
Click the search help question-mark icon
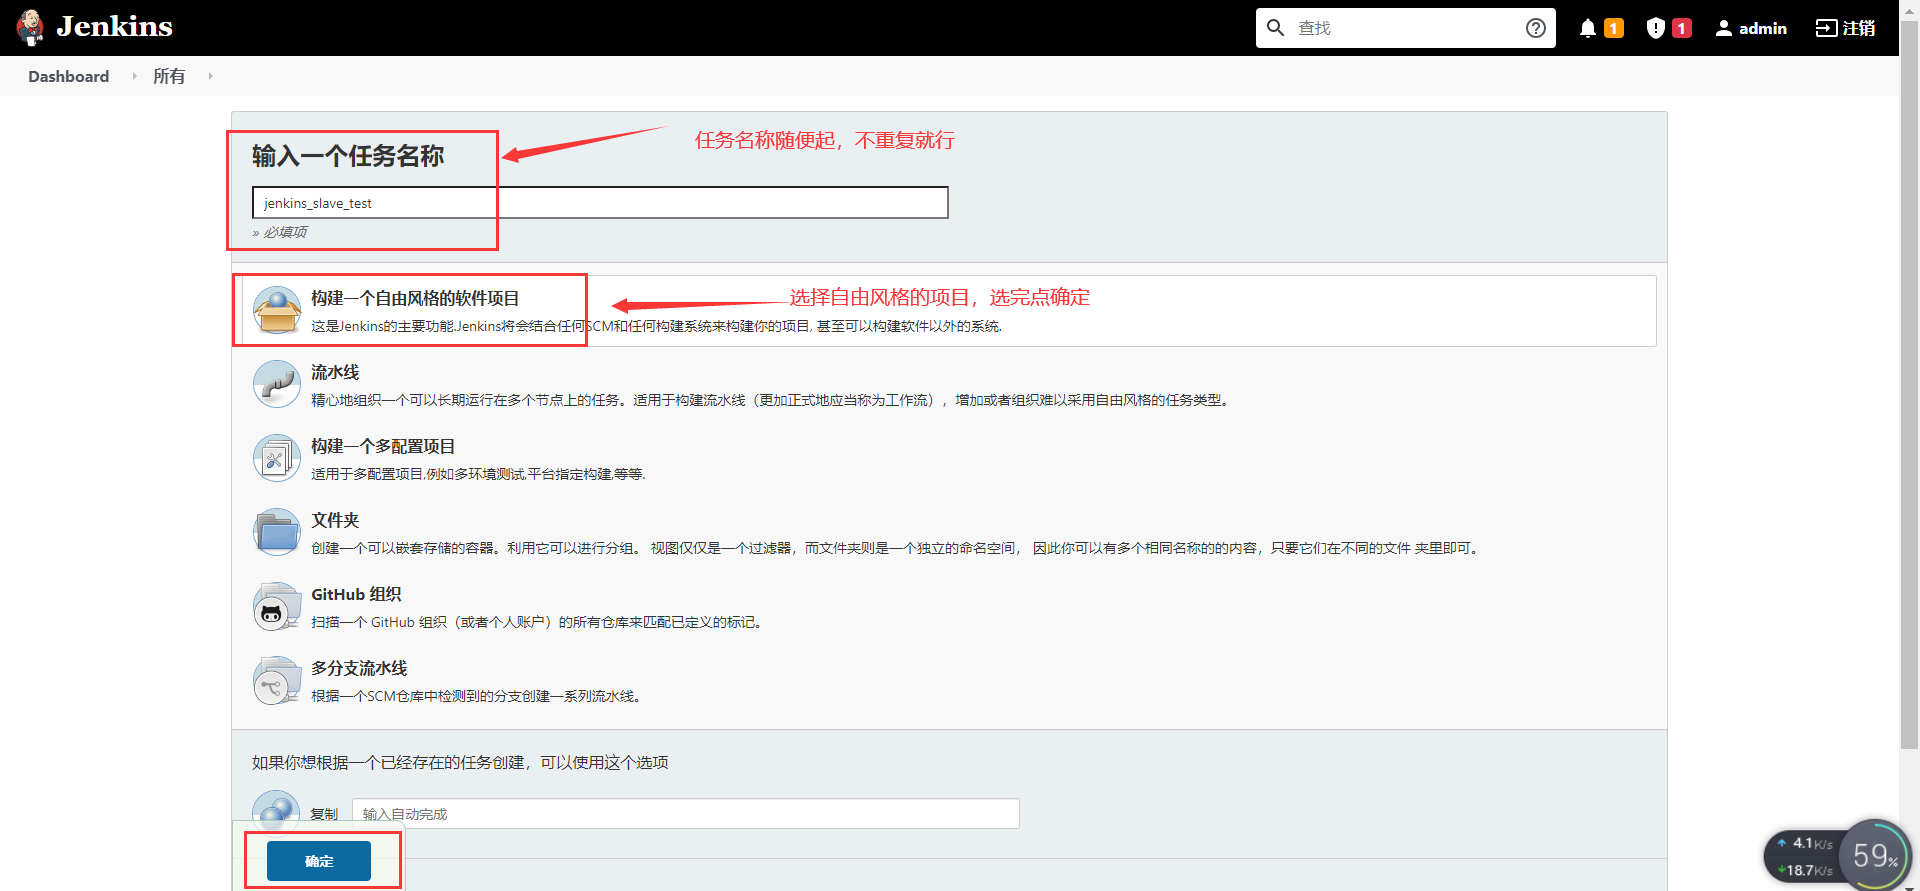[1536, 28]
